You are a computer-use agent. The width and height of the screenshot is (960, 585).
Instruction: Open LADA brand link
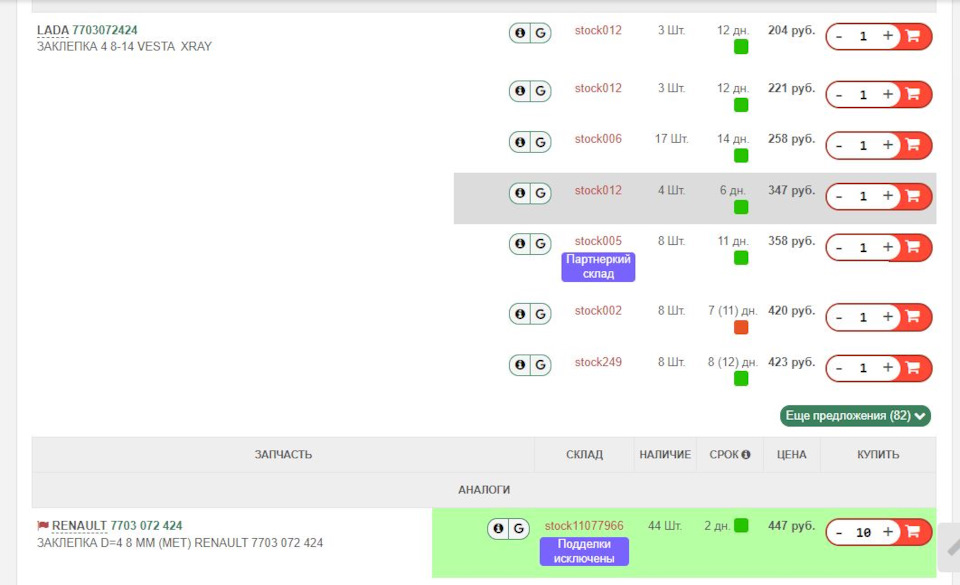53,30
